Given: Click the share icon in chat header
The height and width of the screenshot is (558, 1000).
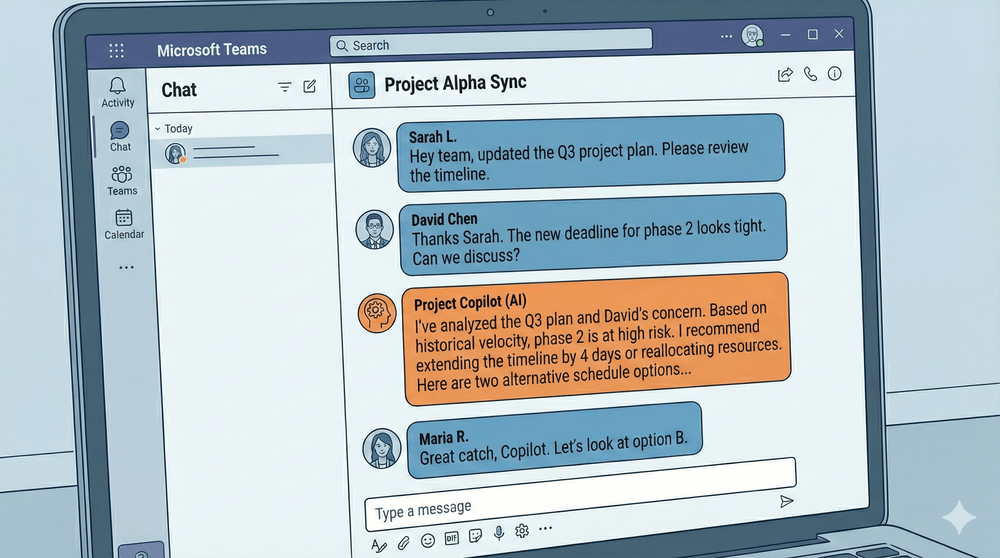Looking at the screenshot, I should tap(785, 74).
